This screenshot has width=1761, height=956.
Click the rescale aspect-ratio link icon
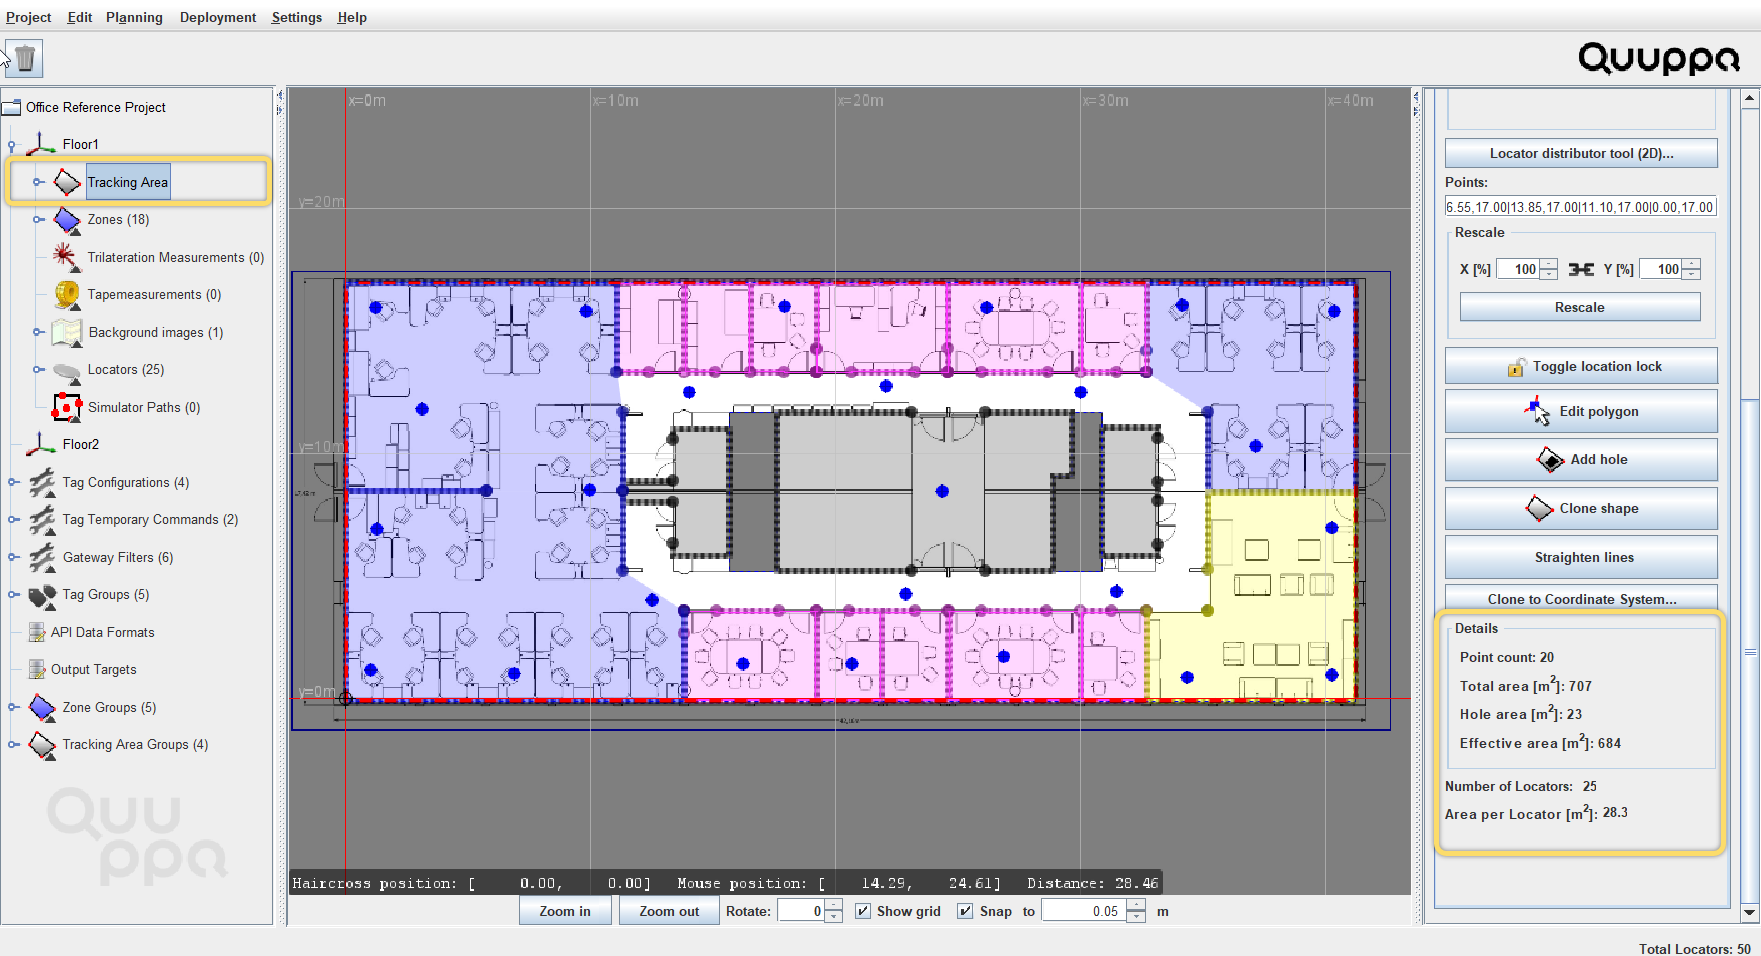[1581, 269]
